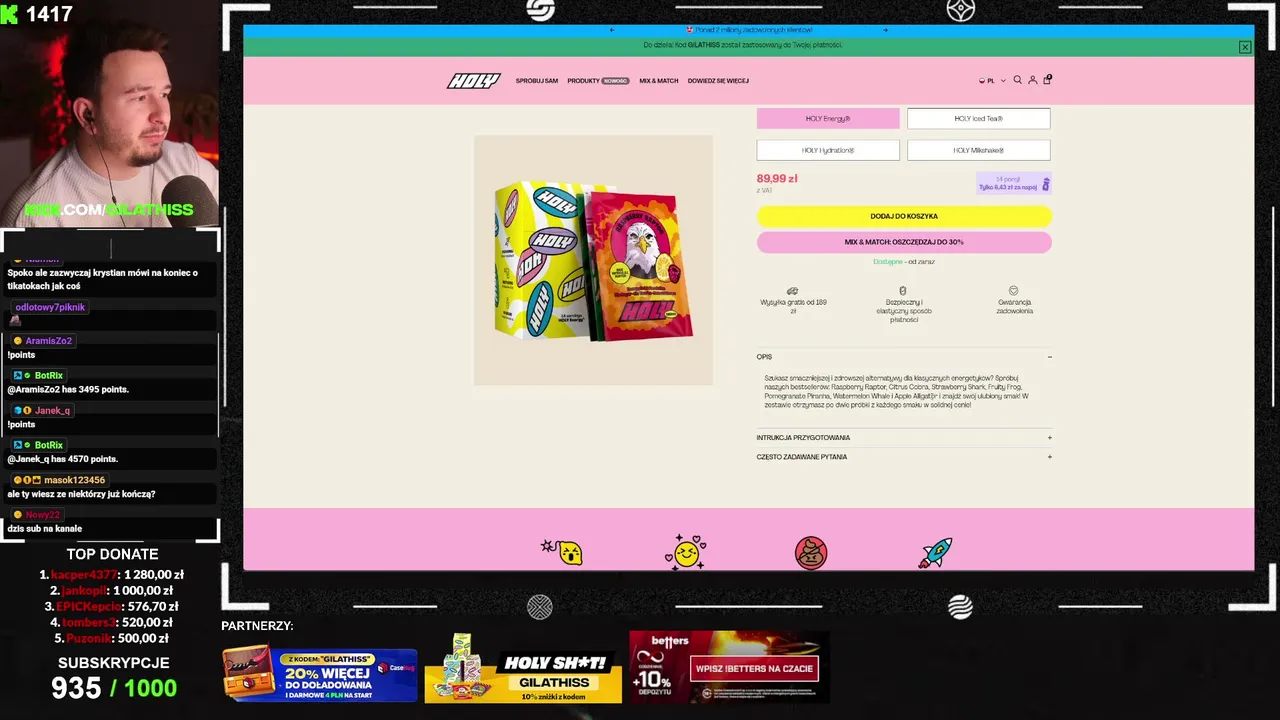
Task: Select the HOLY Energy option
Action: (828, 118)
